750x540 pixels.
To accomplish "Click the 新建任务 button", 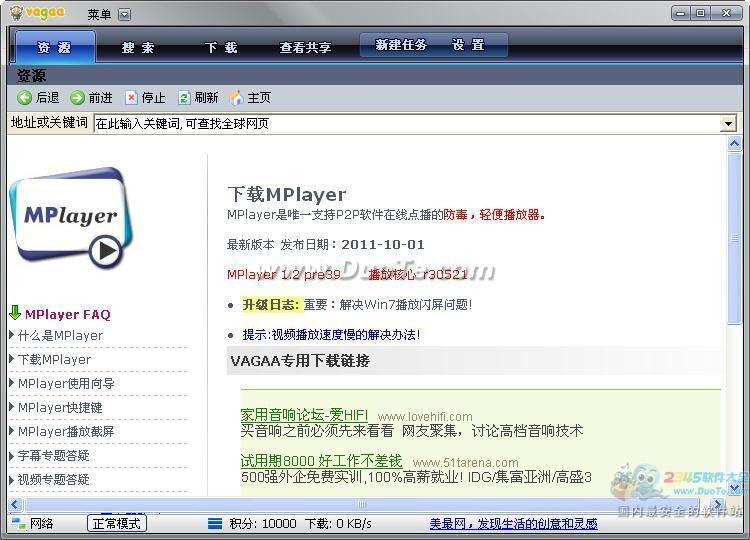I will click(x=400, y=45).
